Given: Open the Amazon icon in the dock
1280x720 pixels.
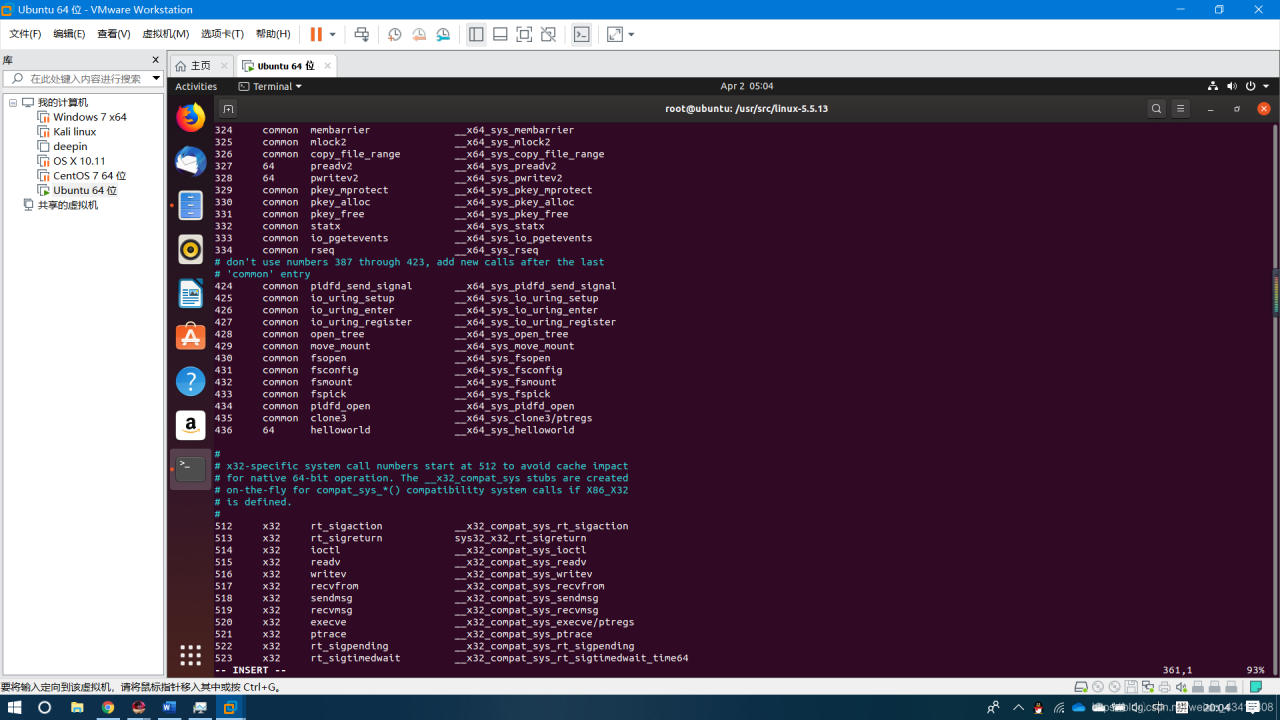Looking at the screenshot, I should [190, 425].
